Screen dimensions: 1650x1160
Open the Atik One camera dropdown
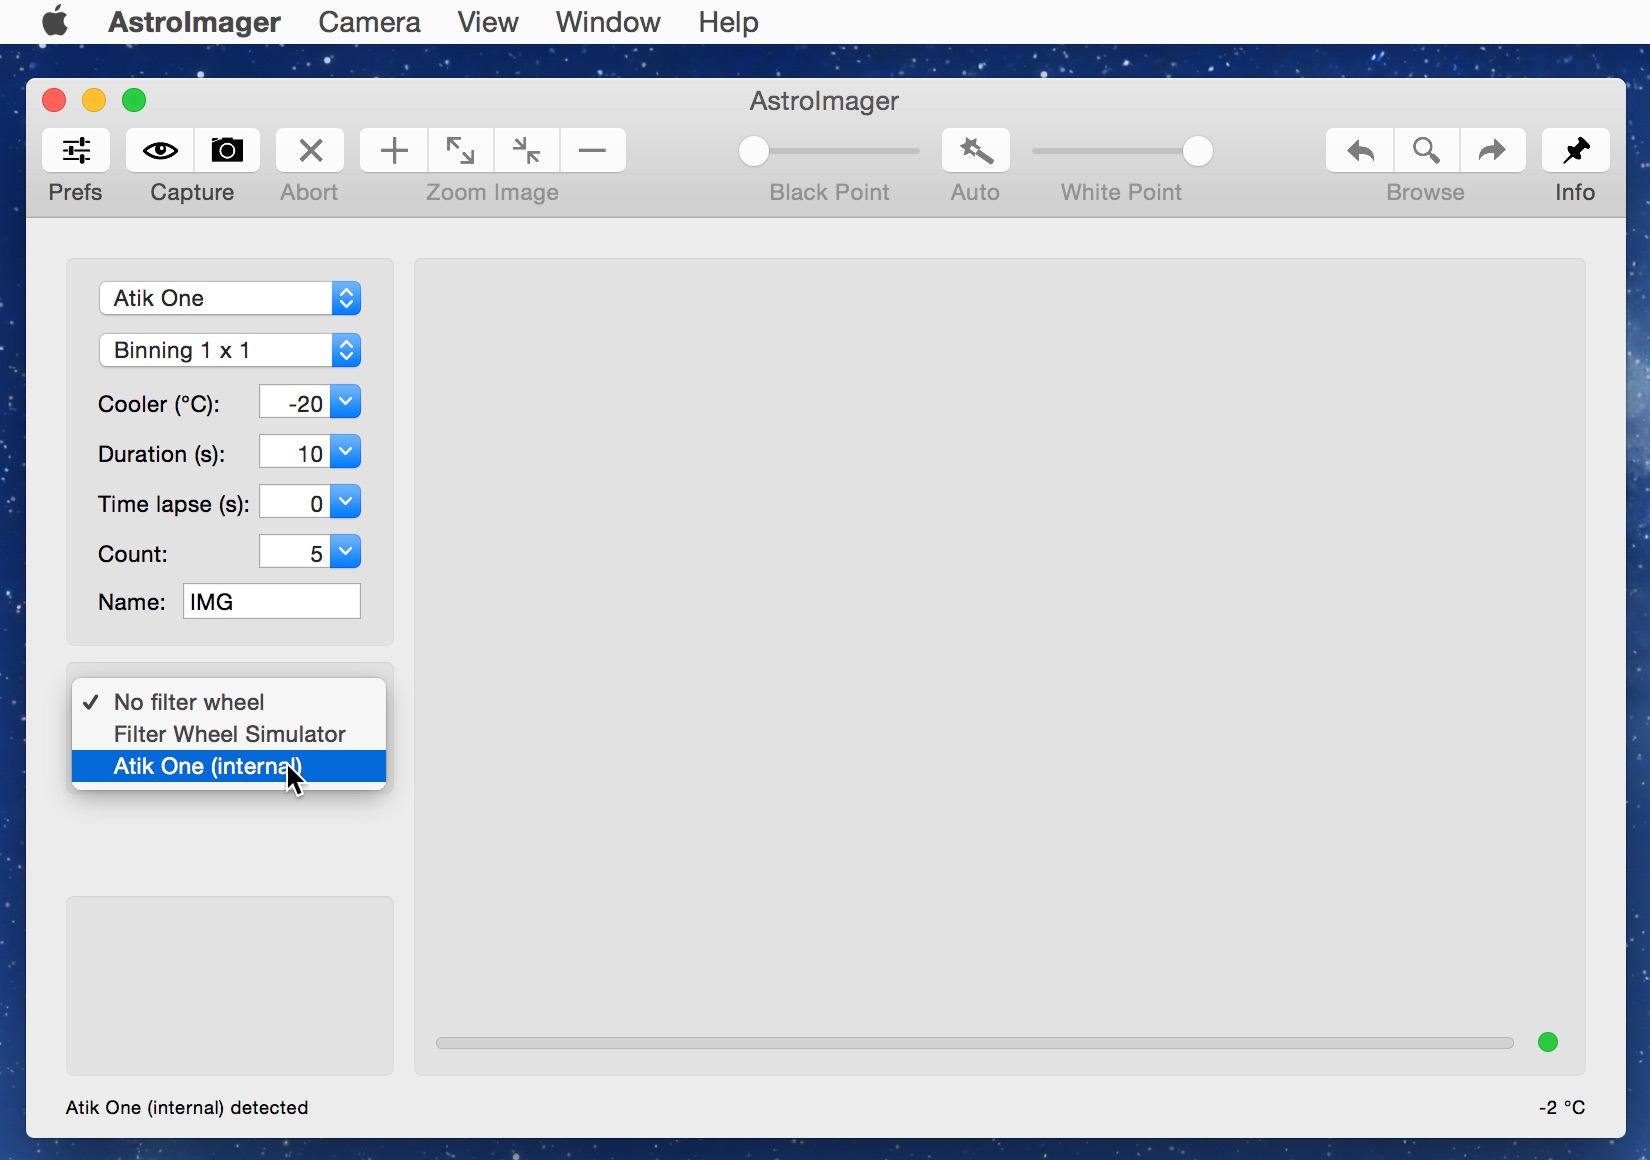[x=230, y=298]
